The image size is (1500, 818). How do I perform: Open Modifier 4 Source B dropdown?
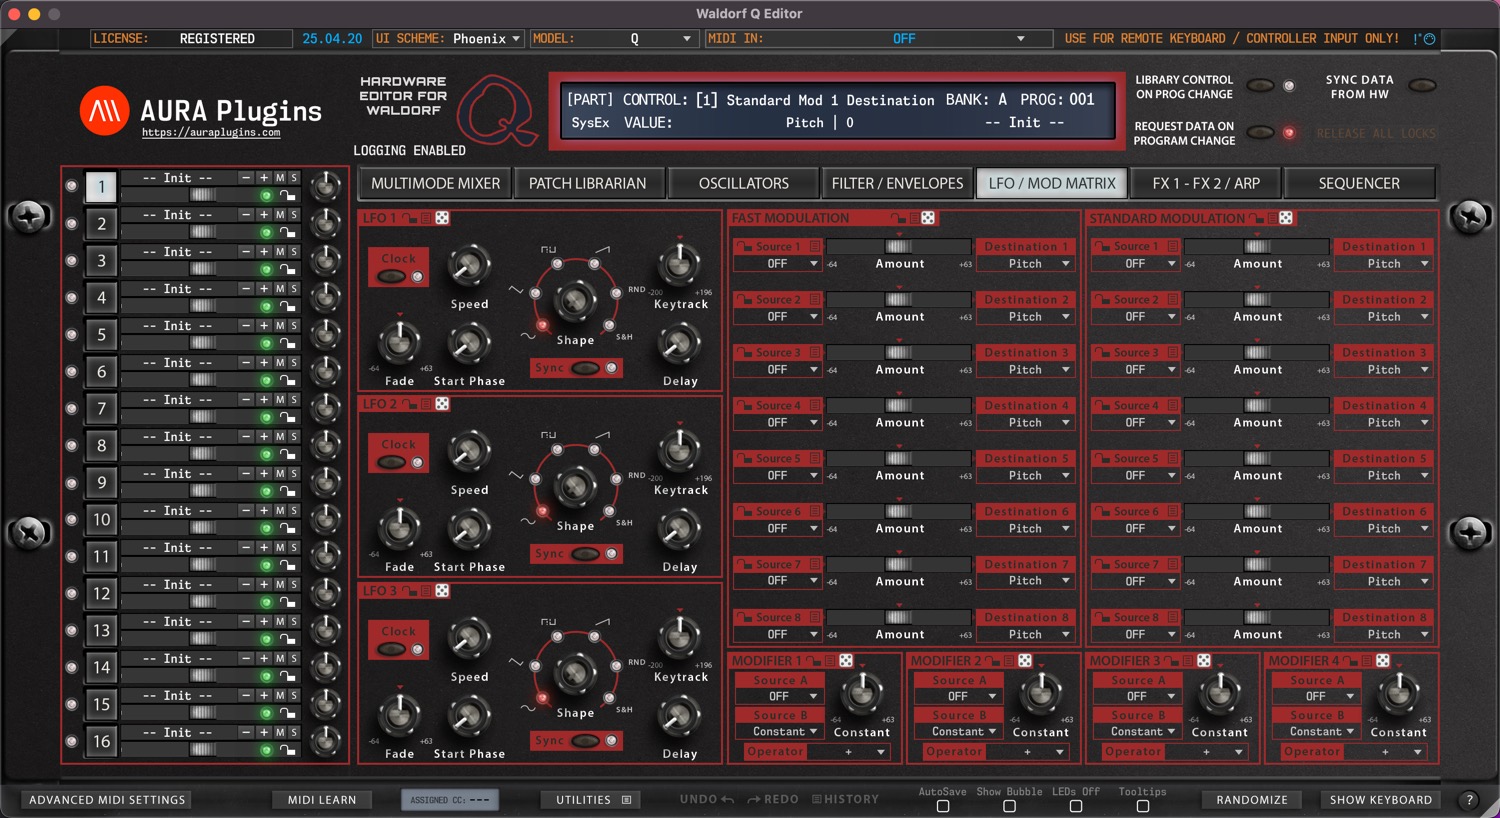click(x=1316, y=732)
